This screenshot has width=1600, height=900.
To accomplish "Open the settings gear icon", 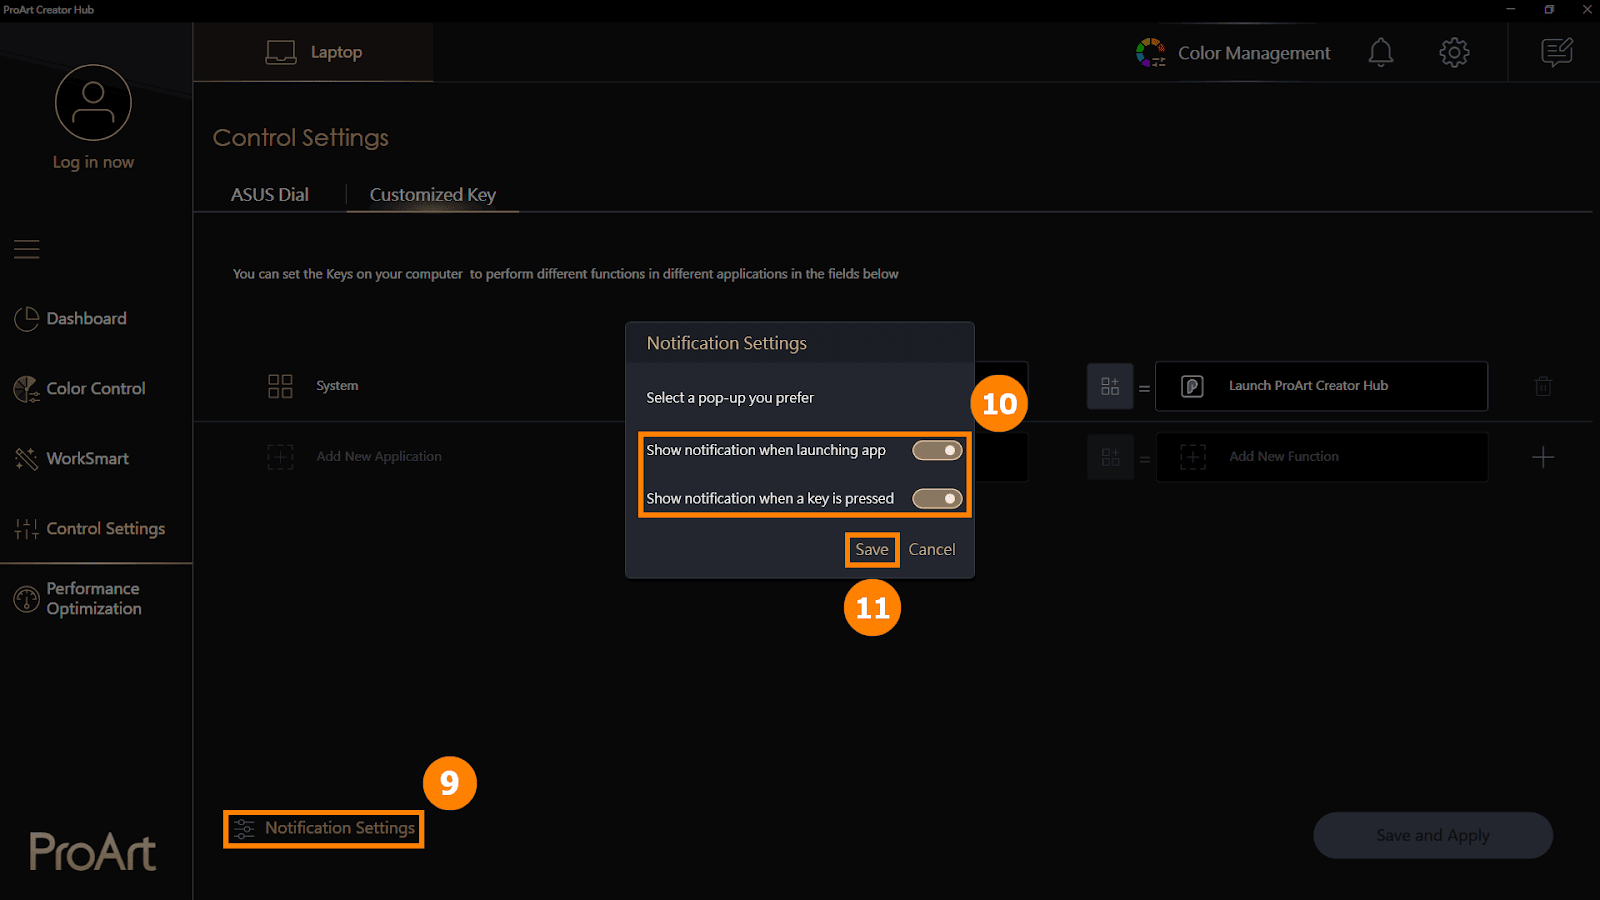I will [1454, 52].
